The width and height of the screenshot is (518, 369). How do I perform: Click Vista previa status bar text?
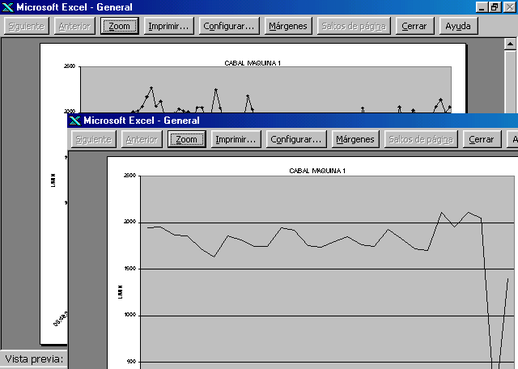[34, 359]
